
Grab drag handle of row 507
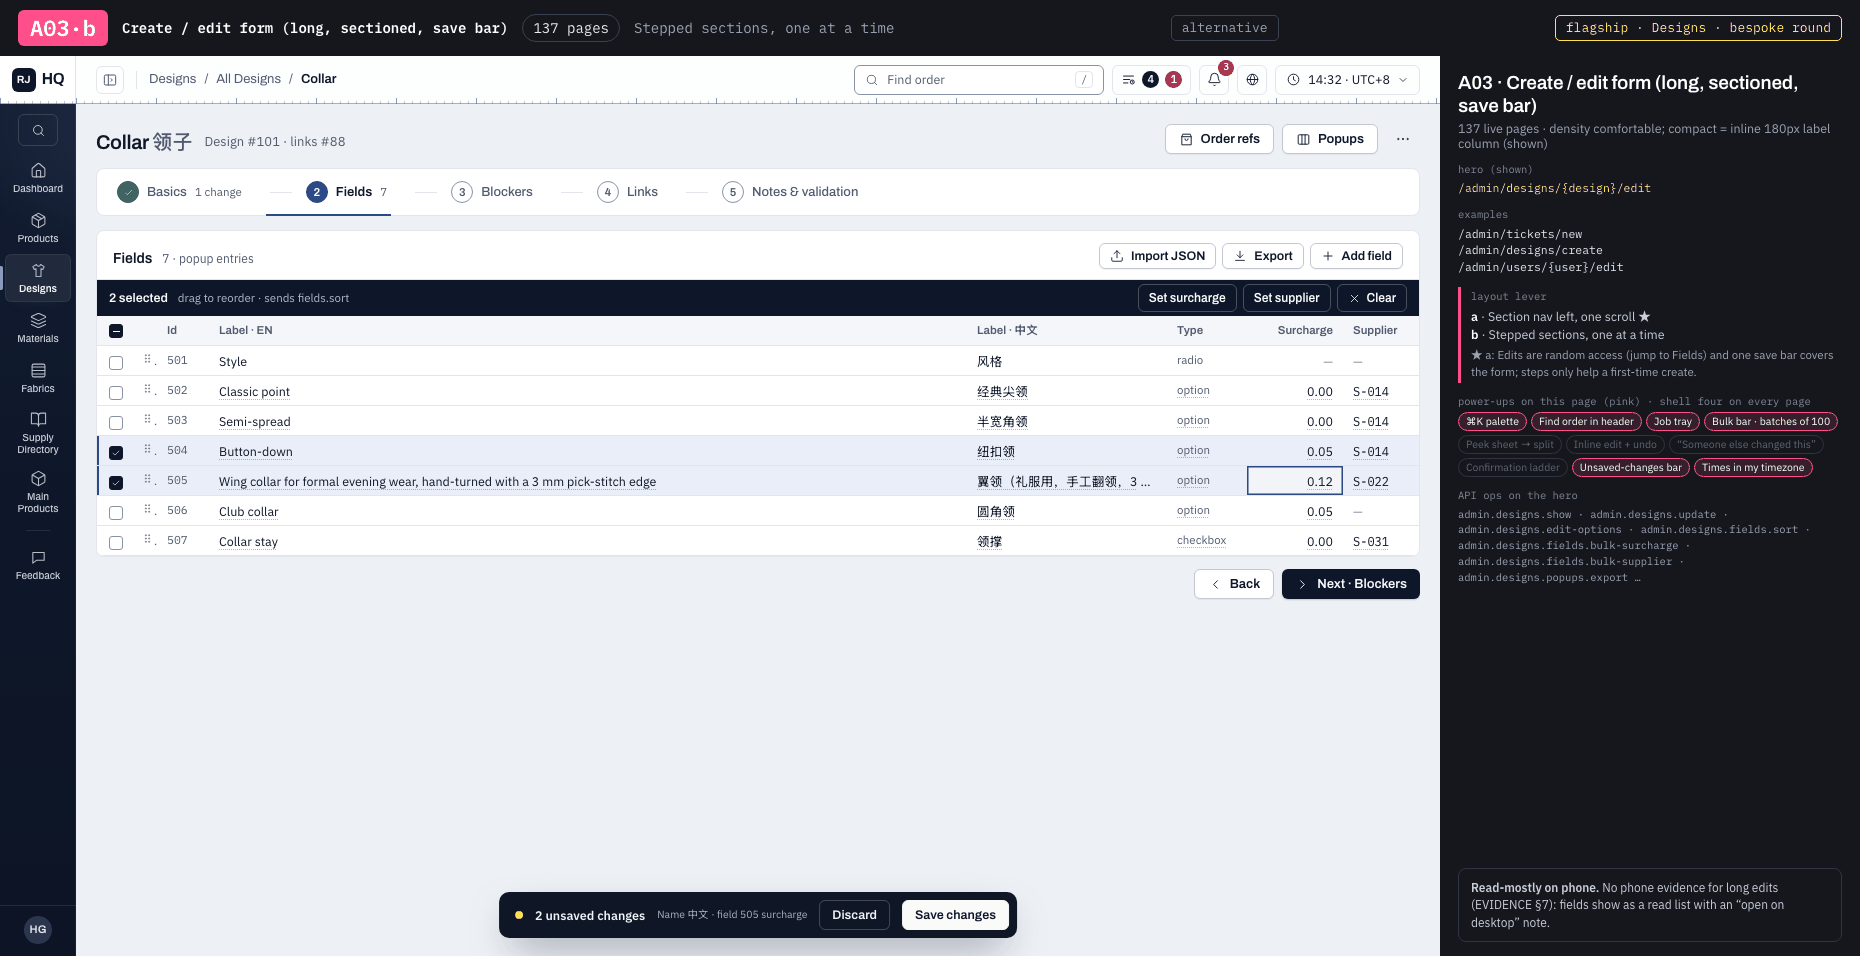(x=148, y=540)
